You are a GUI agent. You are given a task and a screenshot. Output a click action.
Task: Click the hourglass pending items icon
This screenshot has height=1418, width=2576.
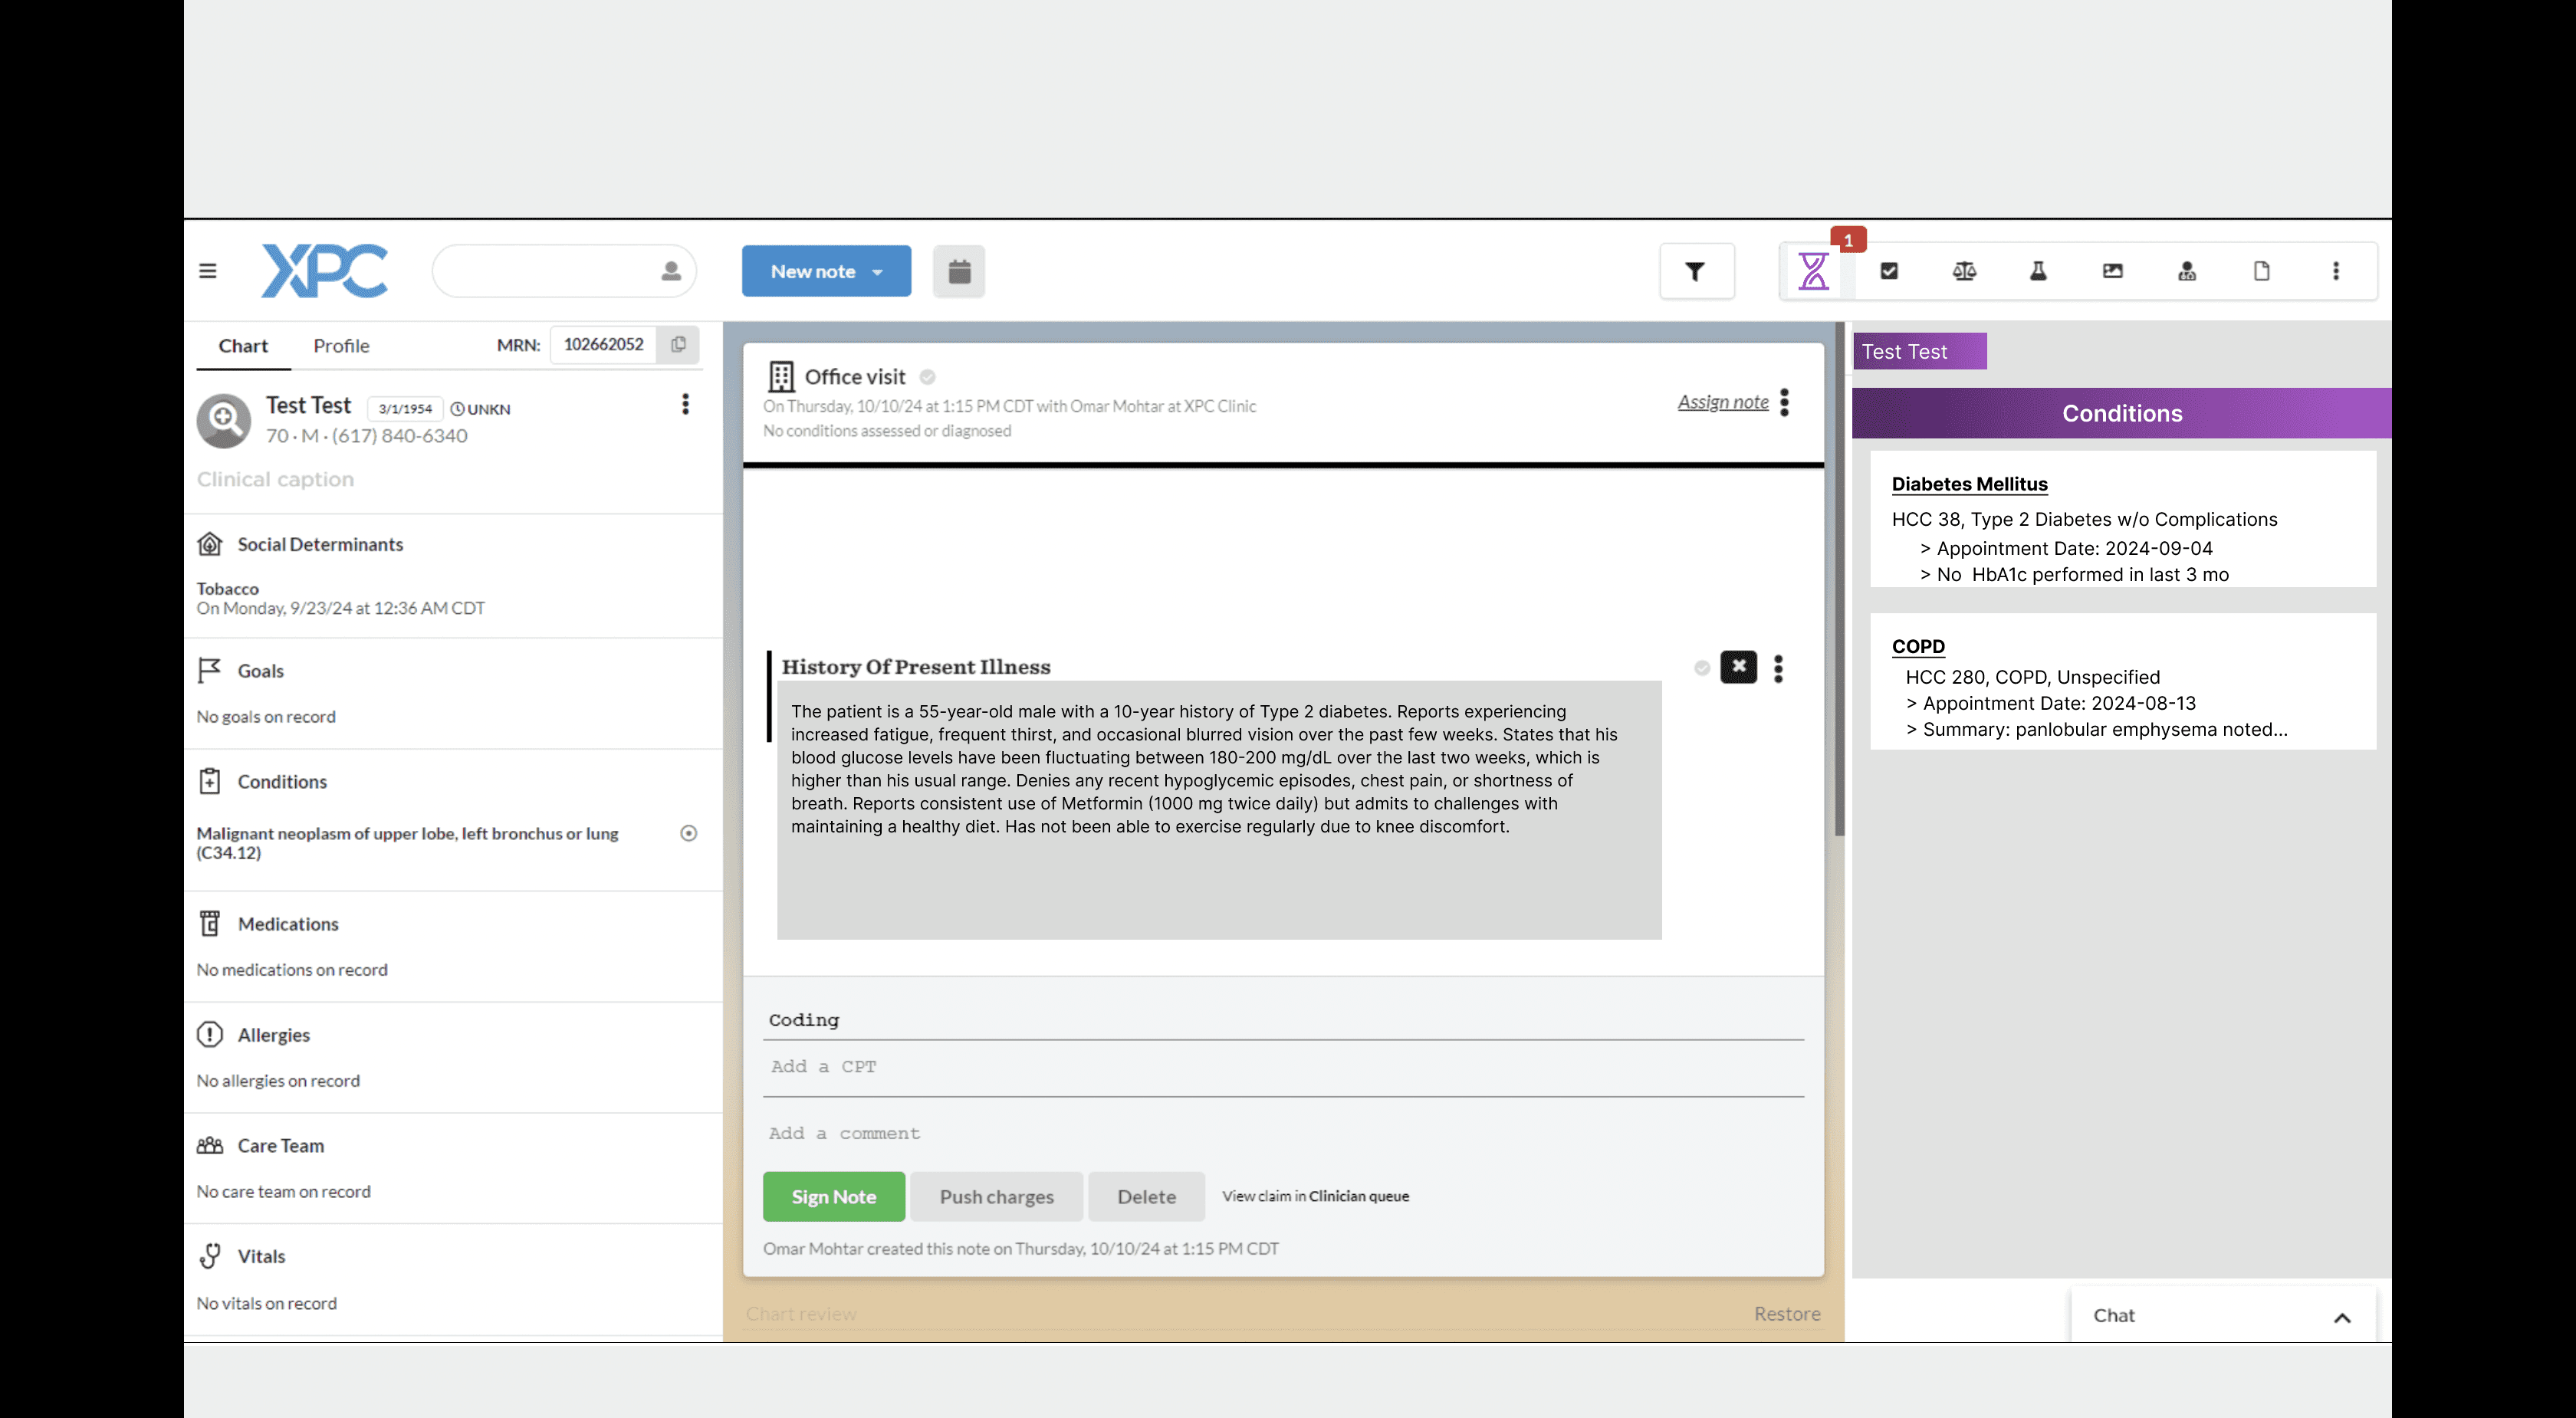(1813, 271)
